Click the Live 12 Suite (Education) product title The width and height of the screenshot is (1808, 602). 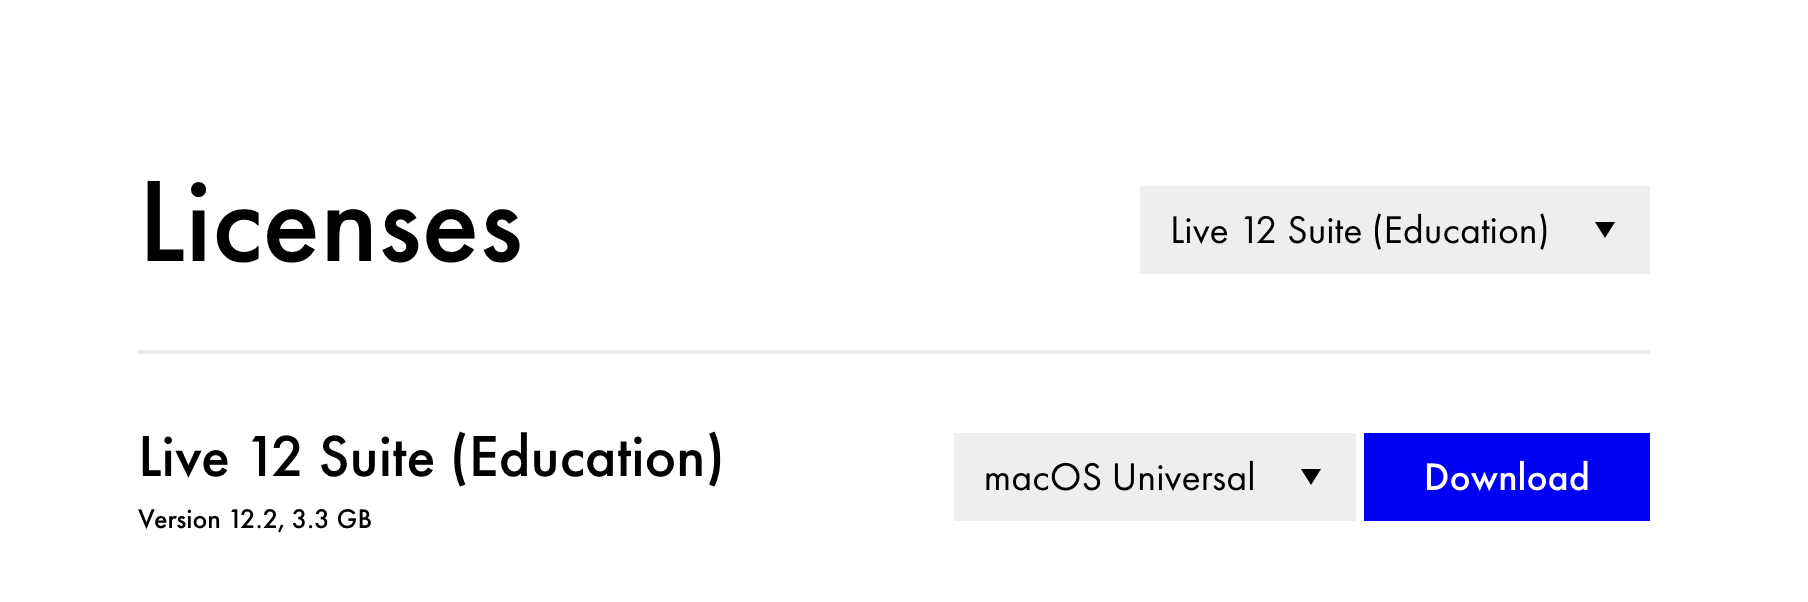tap(431, 458)
